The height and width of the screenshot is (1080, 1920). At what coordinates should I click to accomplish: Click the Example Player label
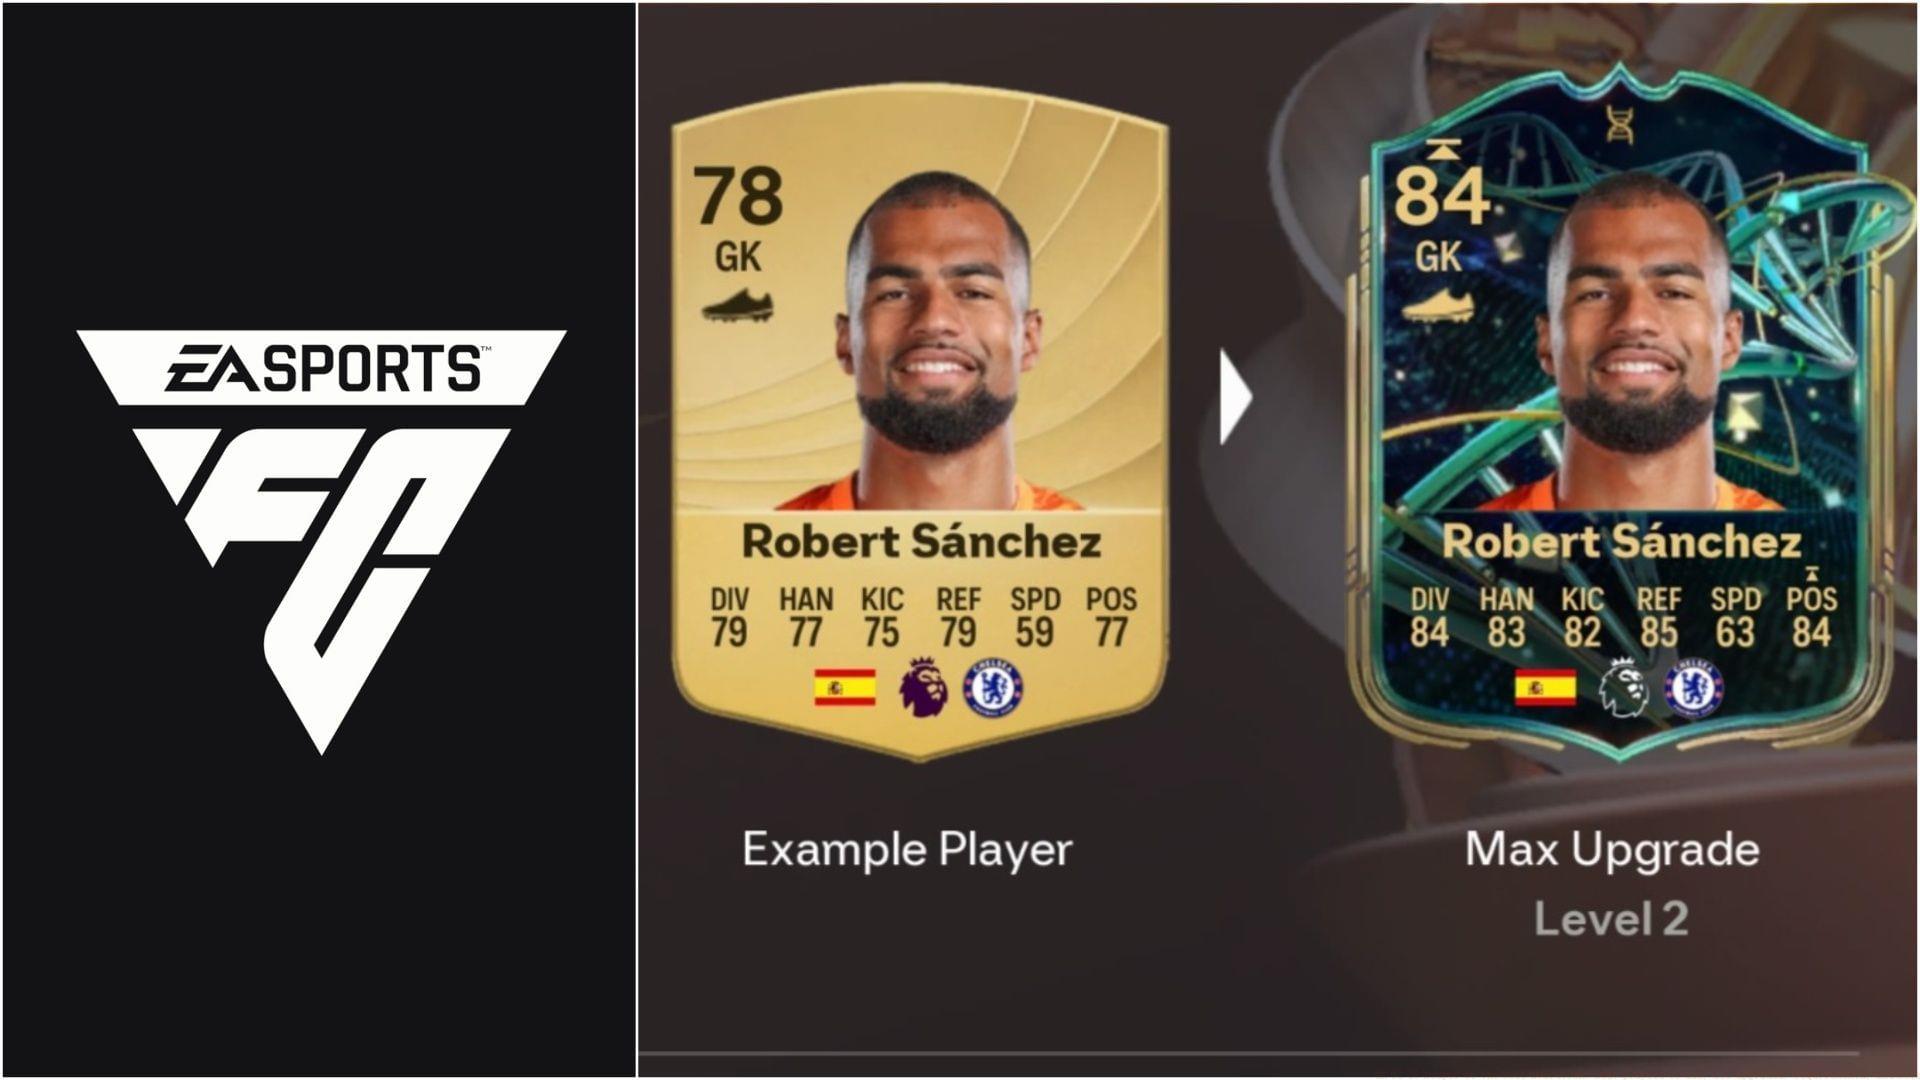907,850
